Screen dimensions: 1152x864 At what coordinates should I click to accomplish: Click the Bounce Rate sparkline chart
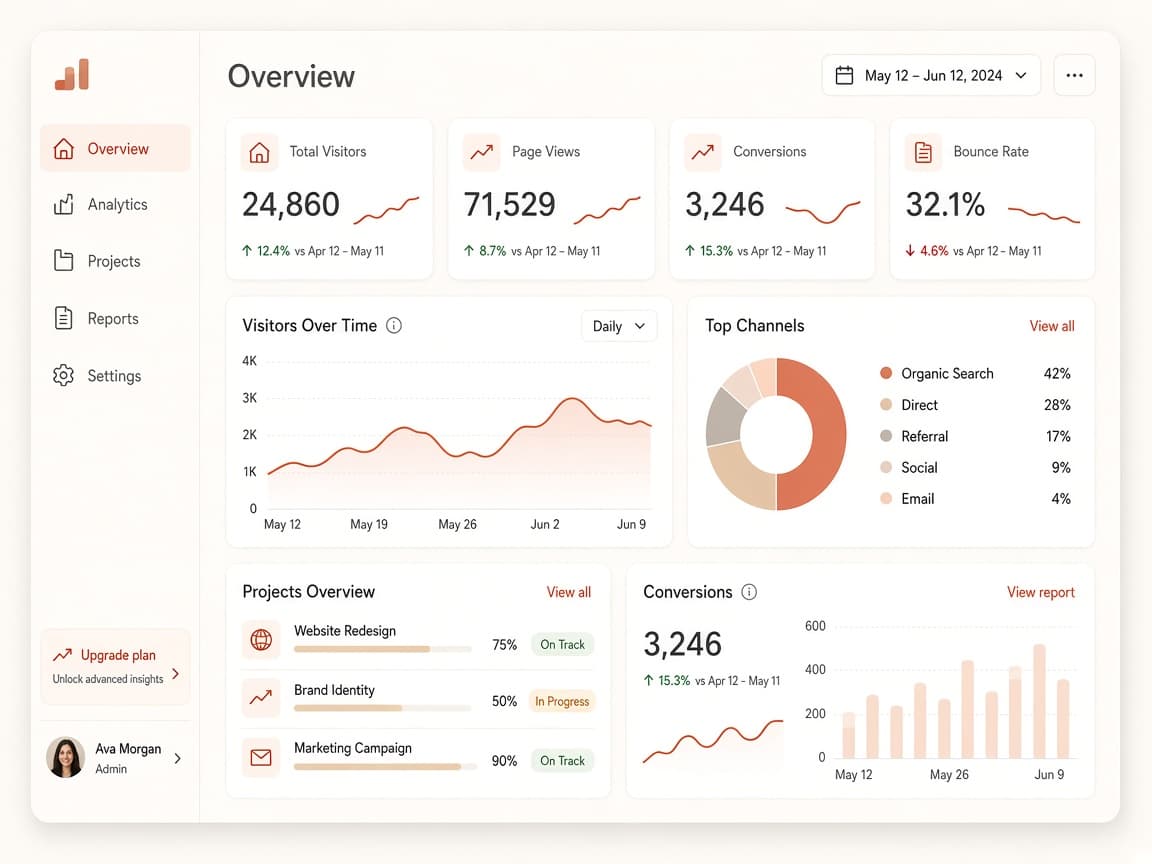[x=1043, y=215]
